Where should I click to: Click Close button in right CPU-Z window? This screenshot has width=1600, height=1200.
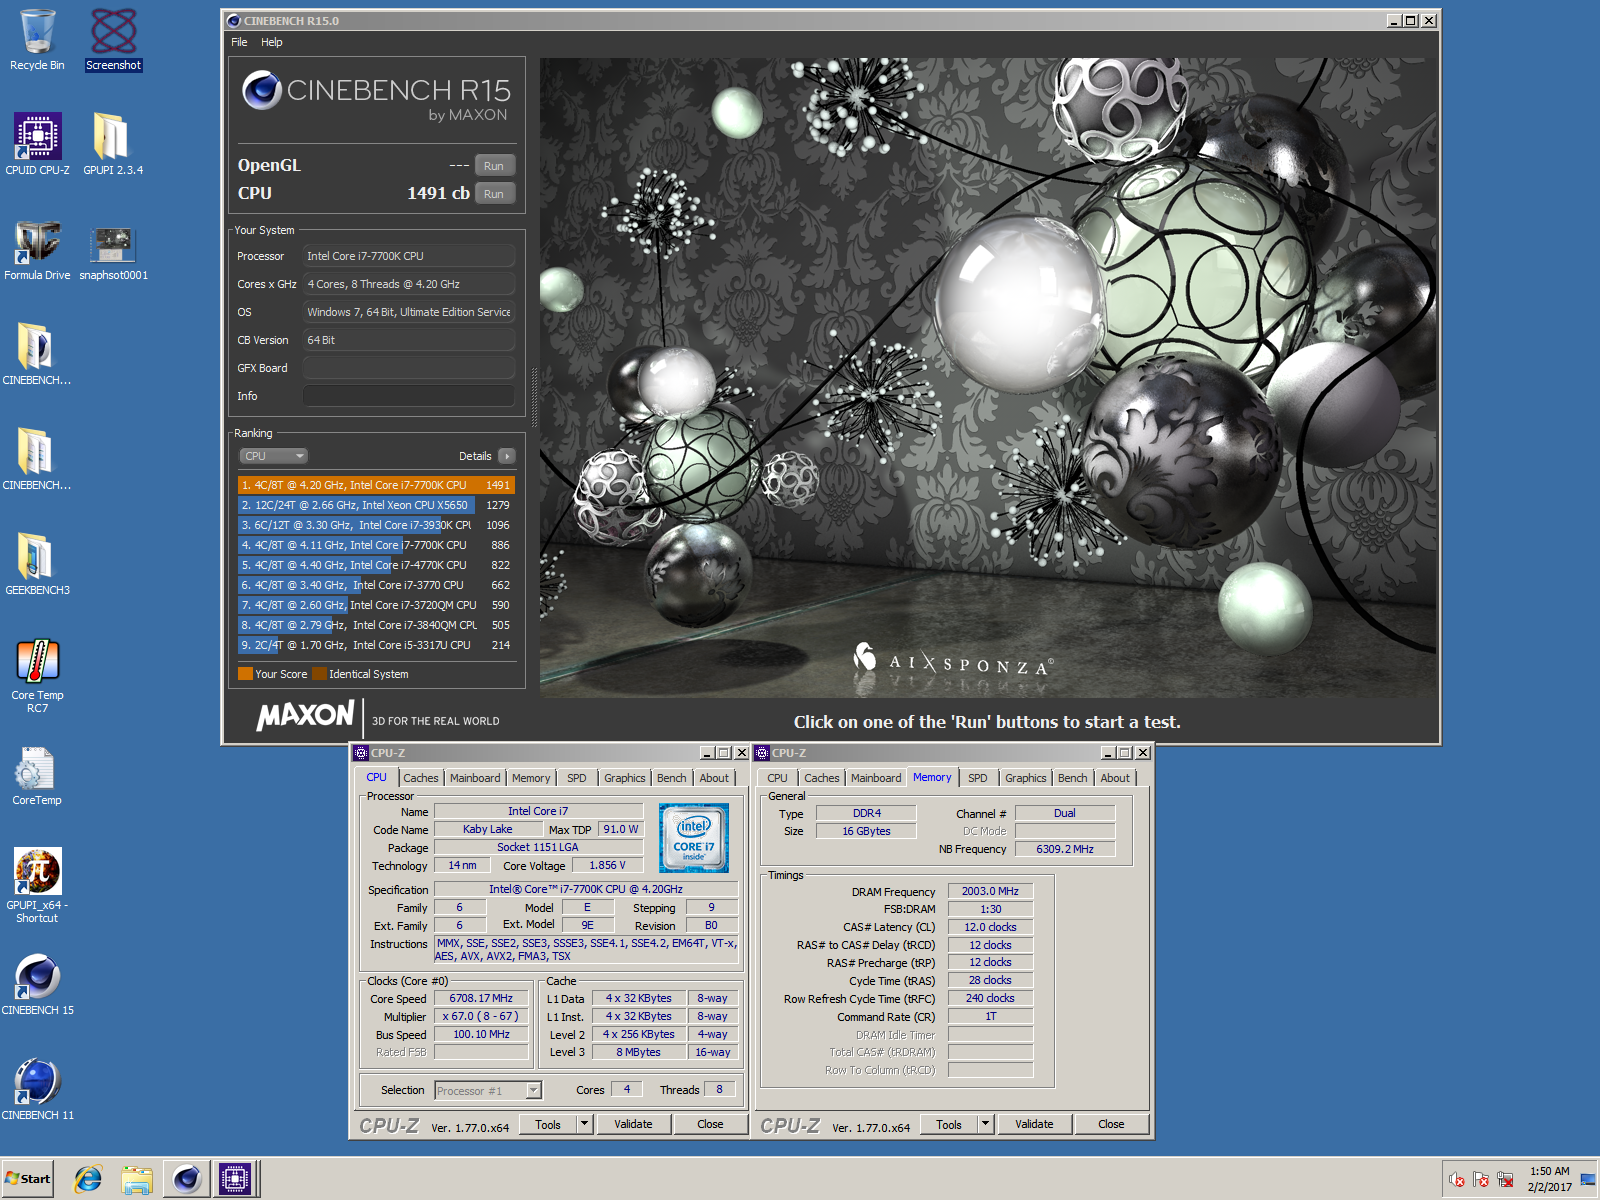tap(1111, 1124)
